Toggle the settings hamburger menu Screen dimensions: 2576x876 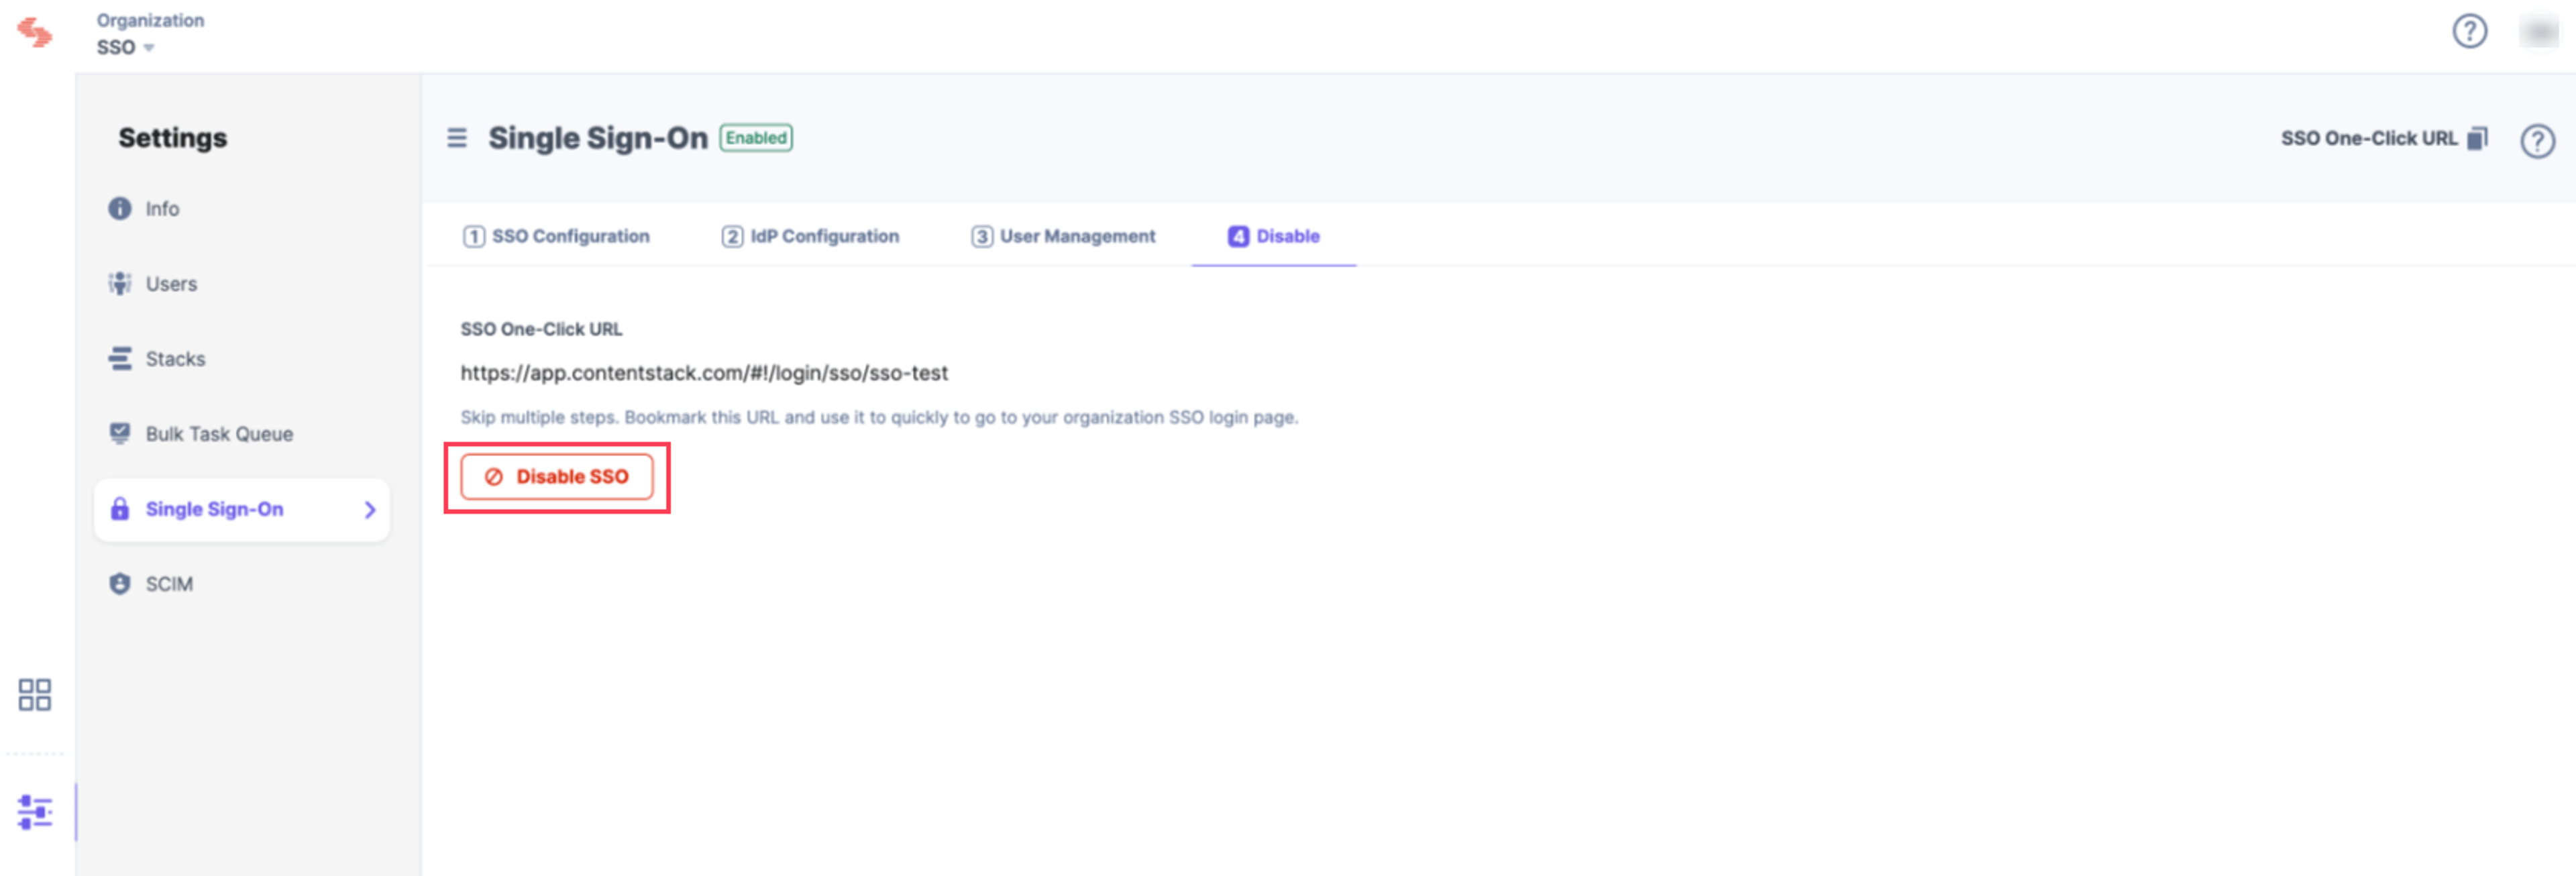[x=457, y=138]
